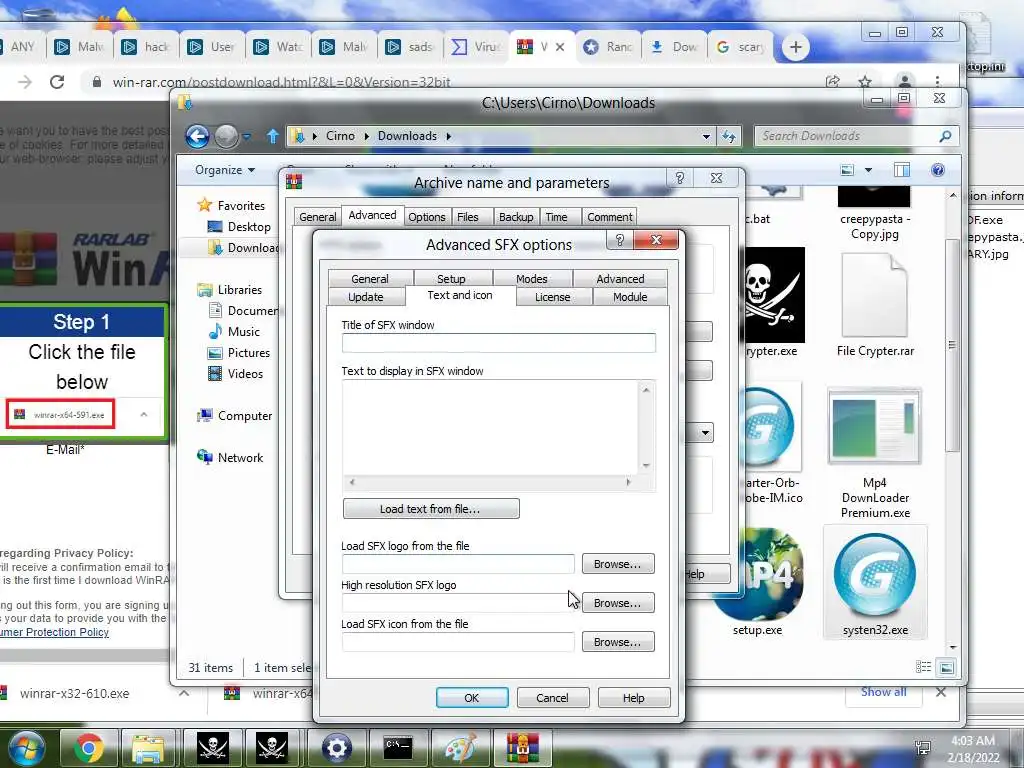Click the Explorer forward arrow button
The image size is (1024, 768).
227,136
